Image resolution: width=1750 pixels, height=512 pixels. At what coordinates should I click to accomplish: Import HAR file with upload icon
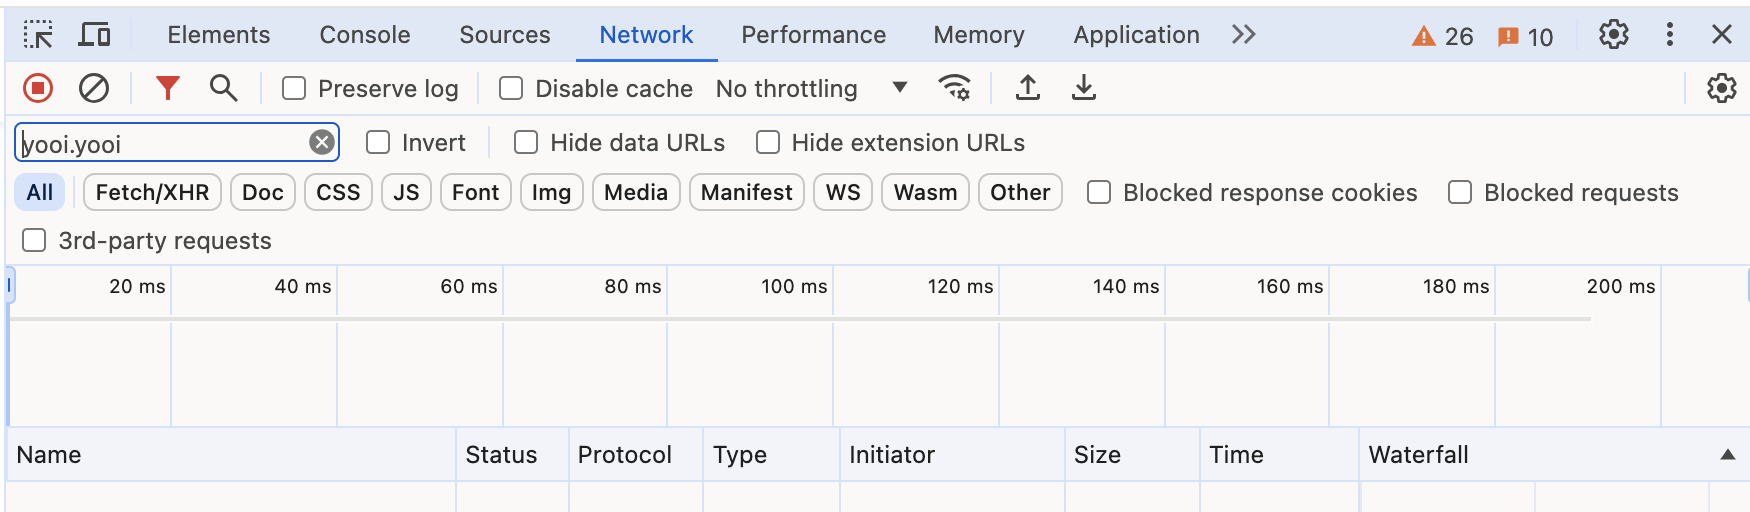1027,89
